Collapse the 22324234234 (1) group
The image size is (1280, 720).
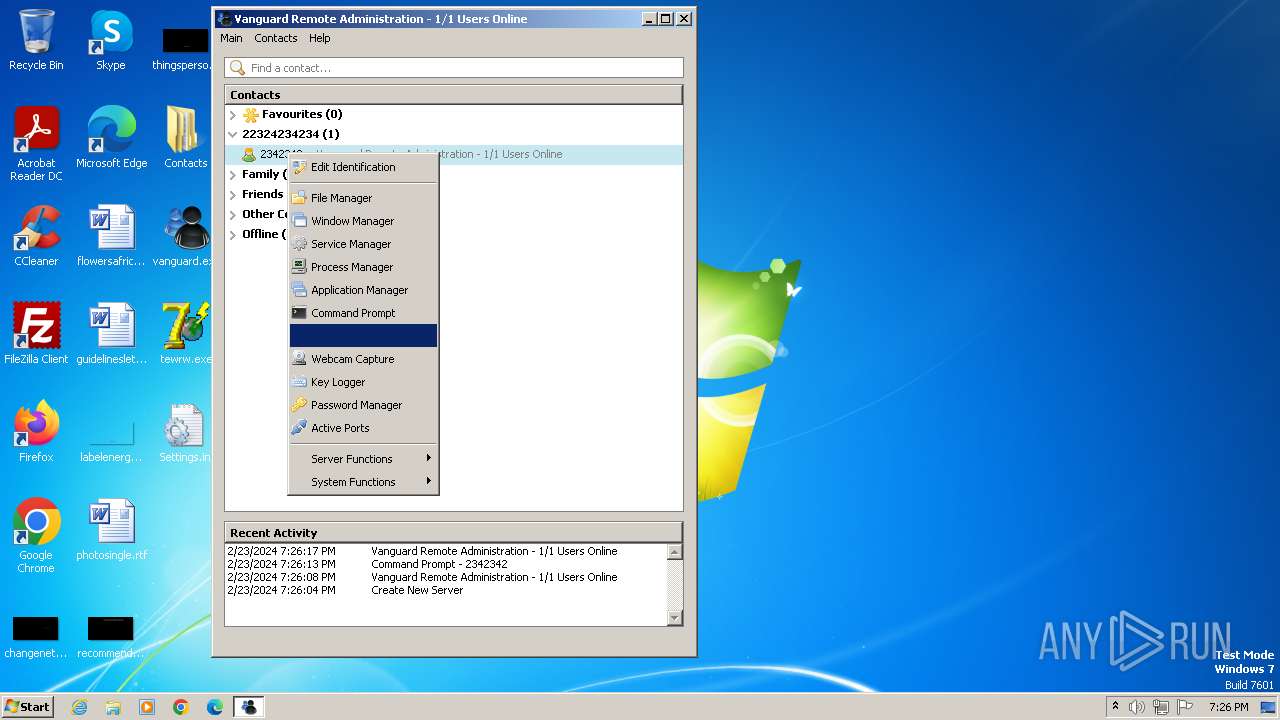coord(233,134)
